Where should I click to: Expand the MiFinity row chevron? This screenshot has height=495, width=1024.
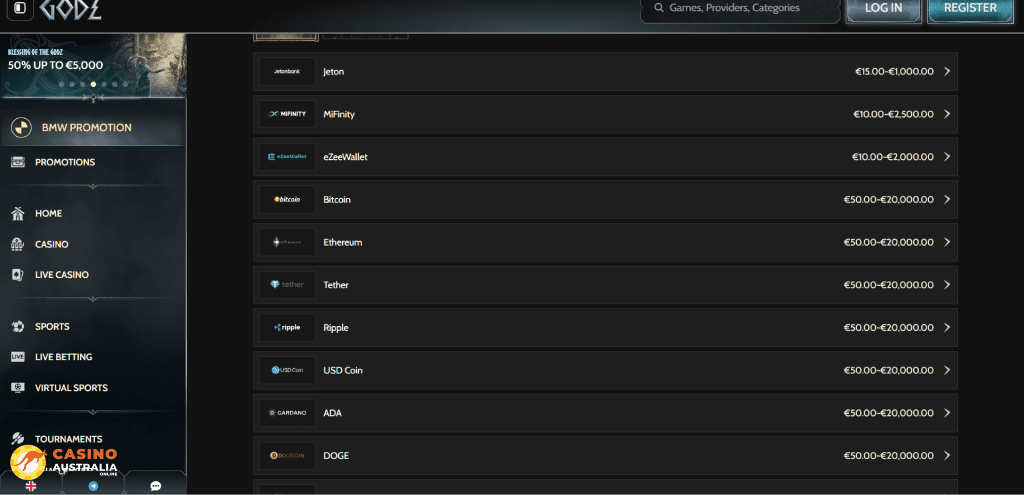tap(947, 114)
